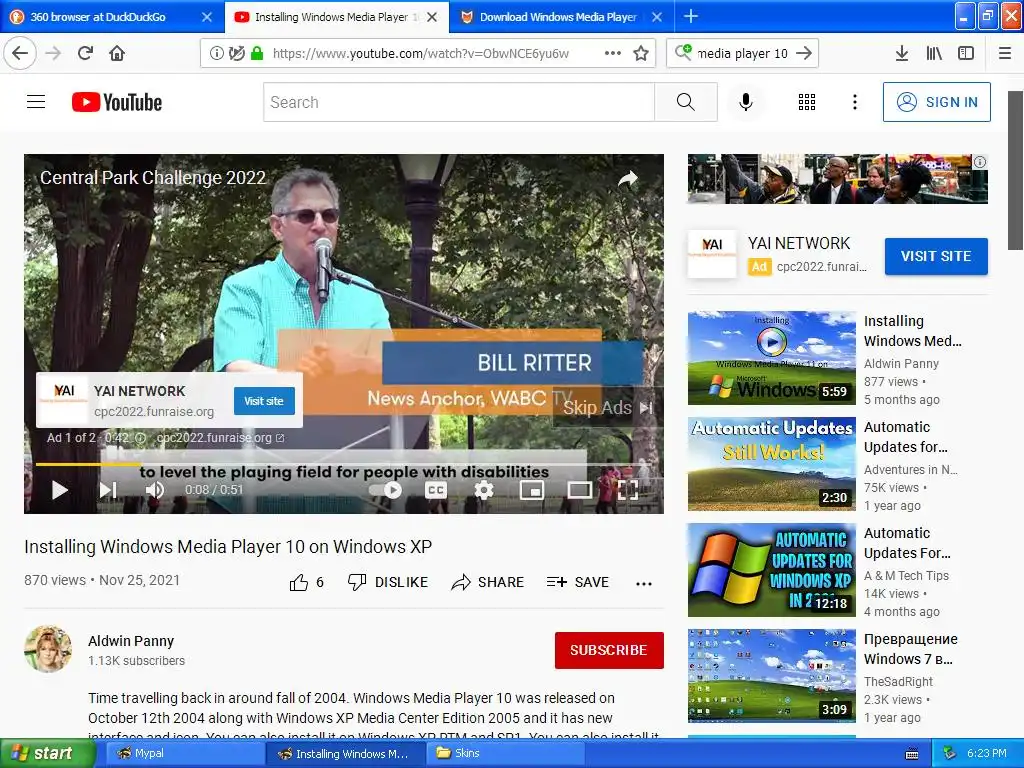The height and width of the screenshot is (768, 1024).
Task: Seek on the video progress bar
Action: click(344, 464)
